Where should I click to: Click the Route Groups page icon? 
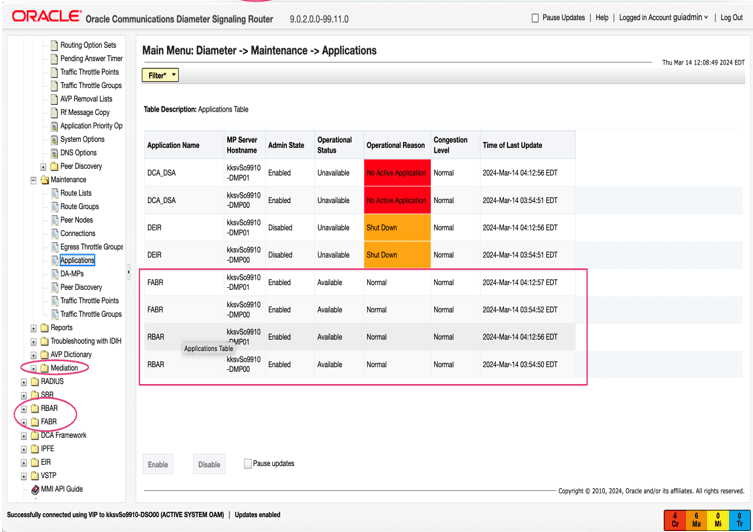(54, 206)
